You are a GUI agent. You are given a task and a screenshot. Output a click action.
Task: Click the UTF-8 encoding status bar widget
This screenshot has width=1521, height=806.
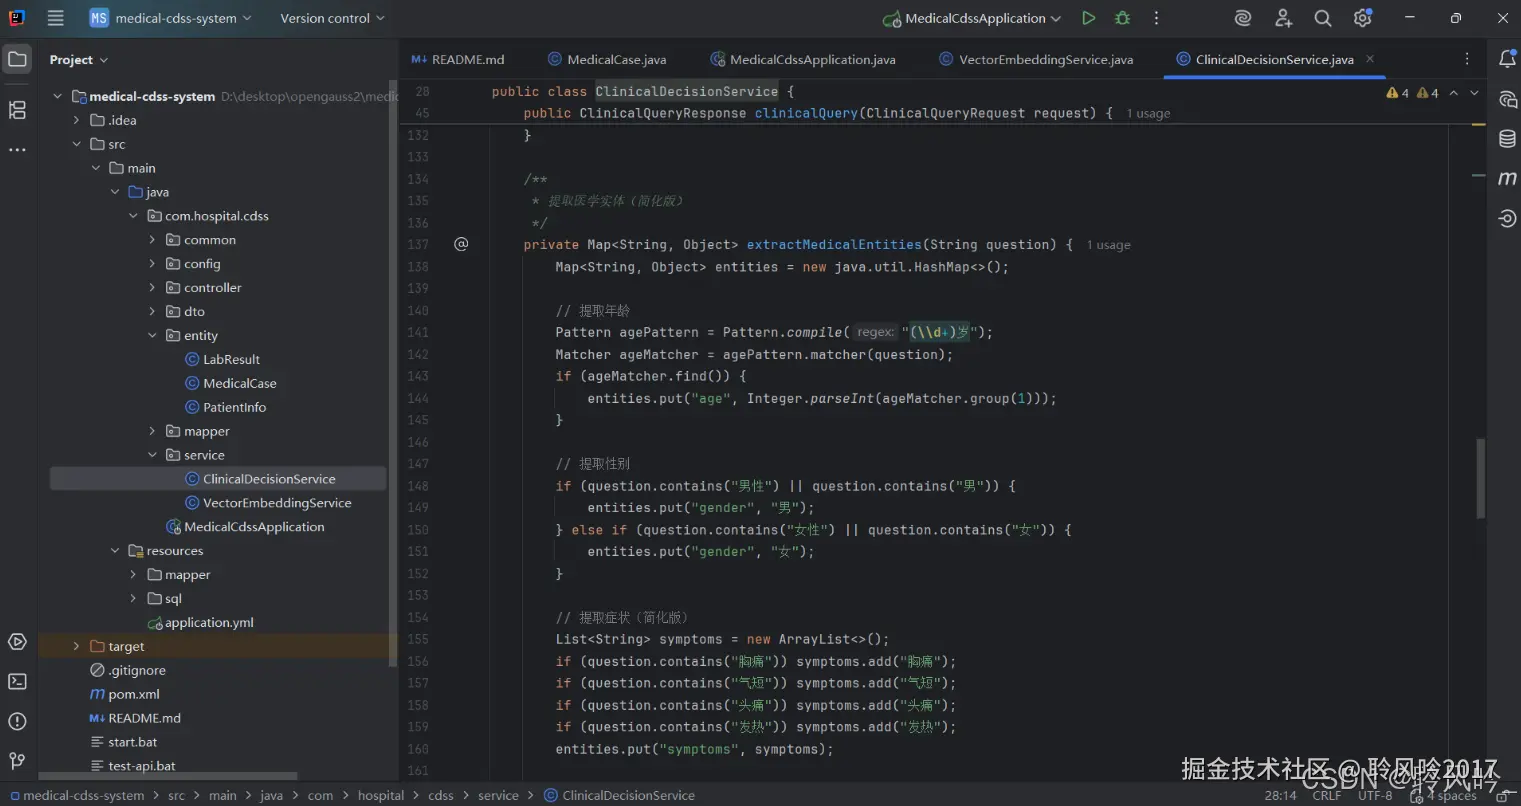(x=1374, y=796)
